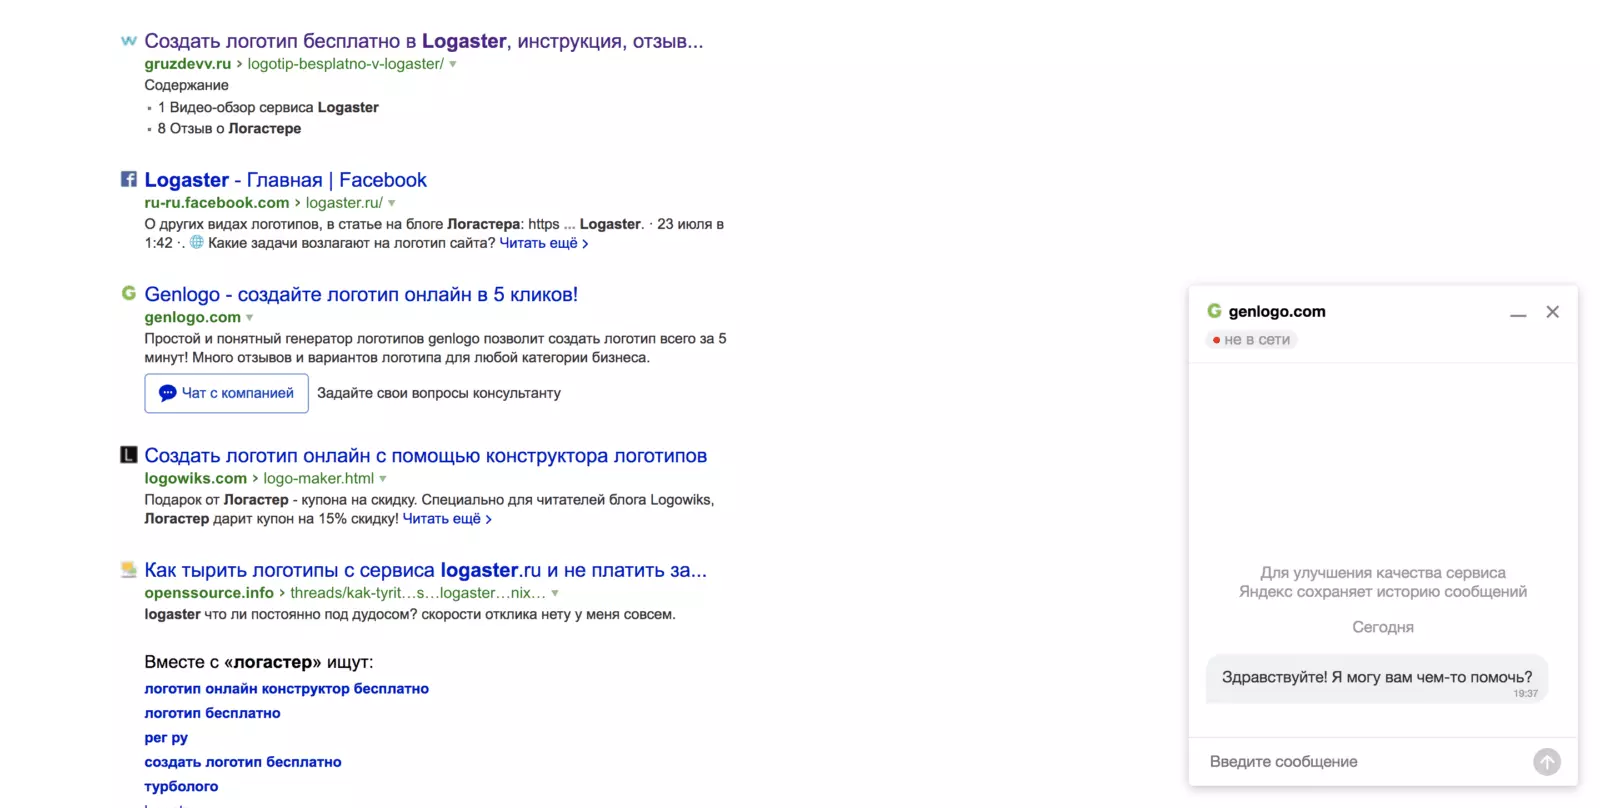Send the message with the arrow button
The width and height of the screenshot is (1600, 808).
pos(1546,762)
